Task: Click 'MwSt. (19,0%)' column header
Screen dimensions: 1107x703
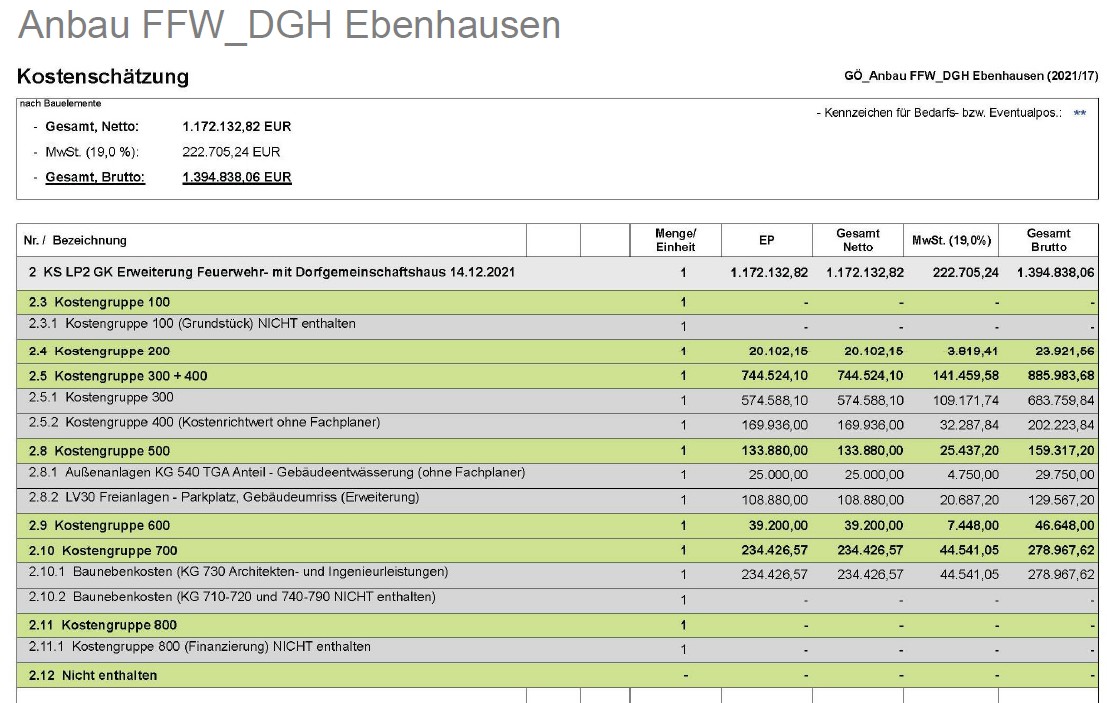Action: pyautogui.click(x=952, y=240)
